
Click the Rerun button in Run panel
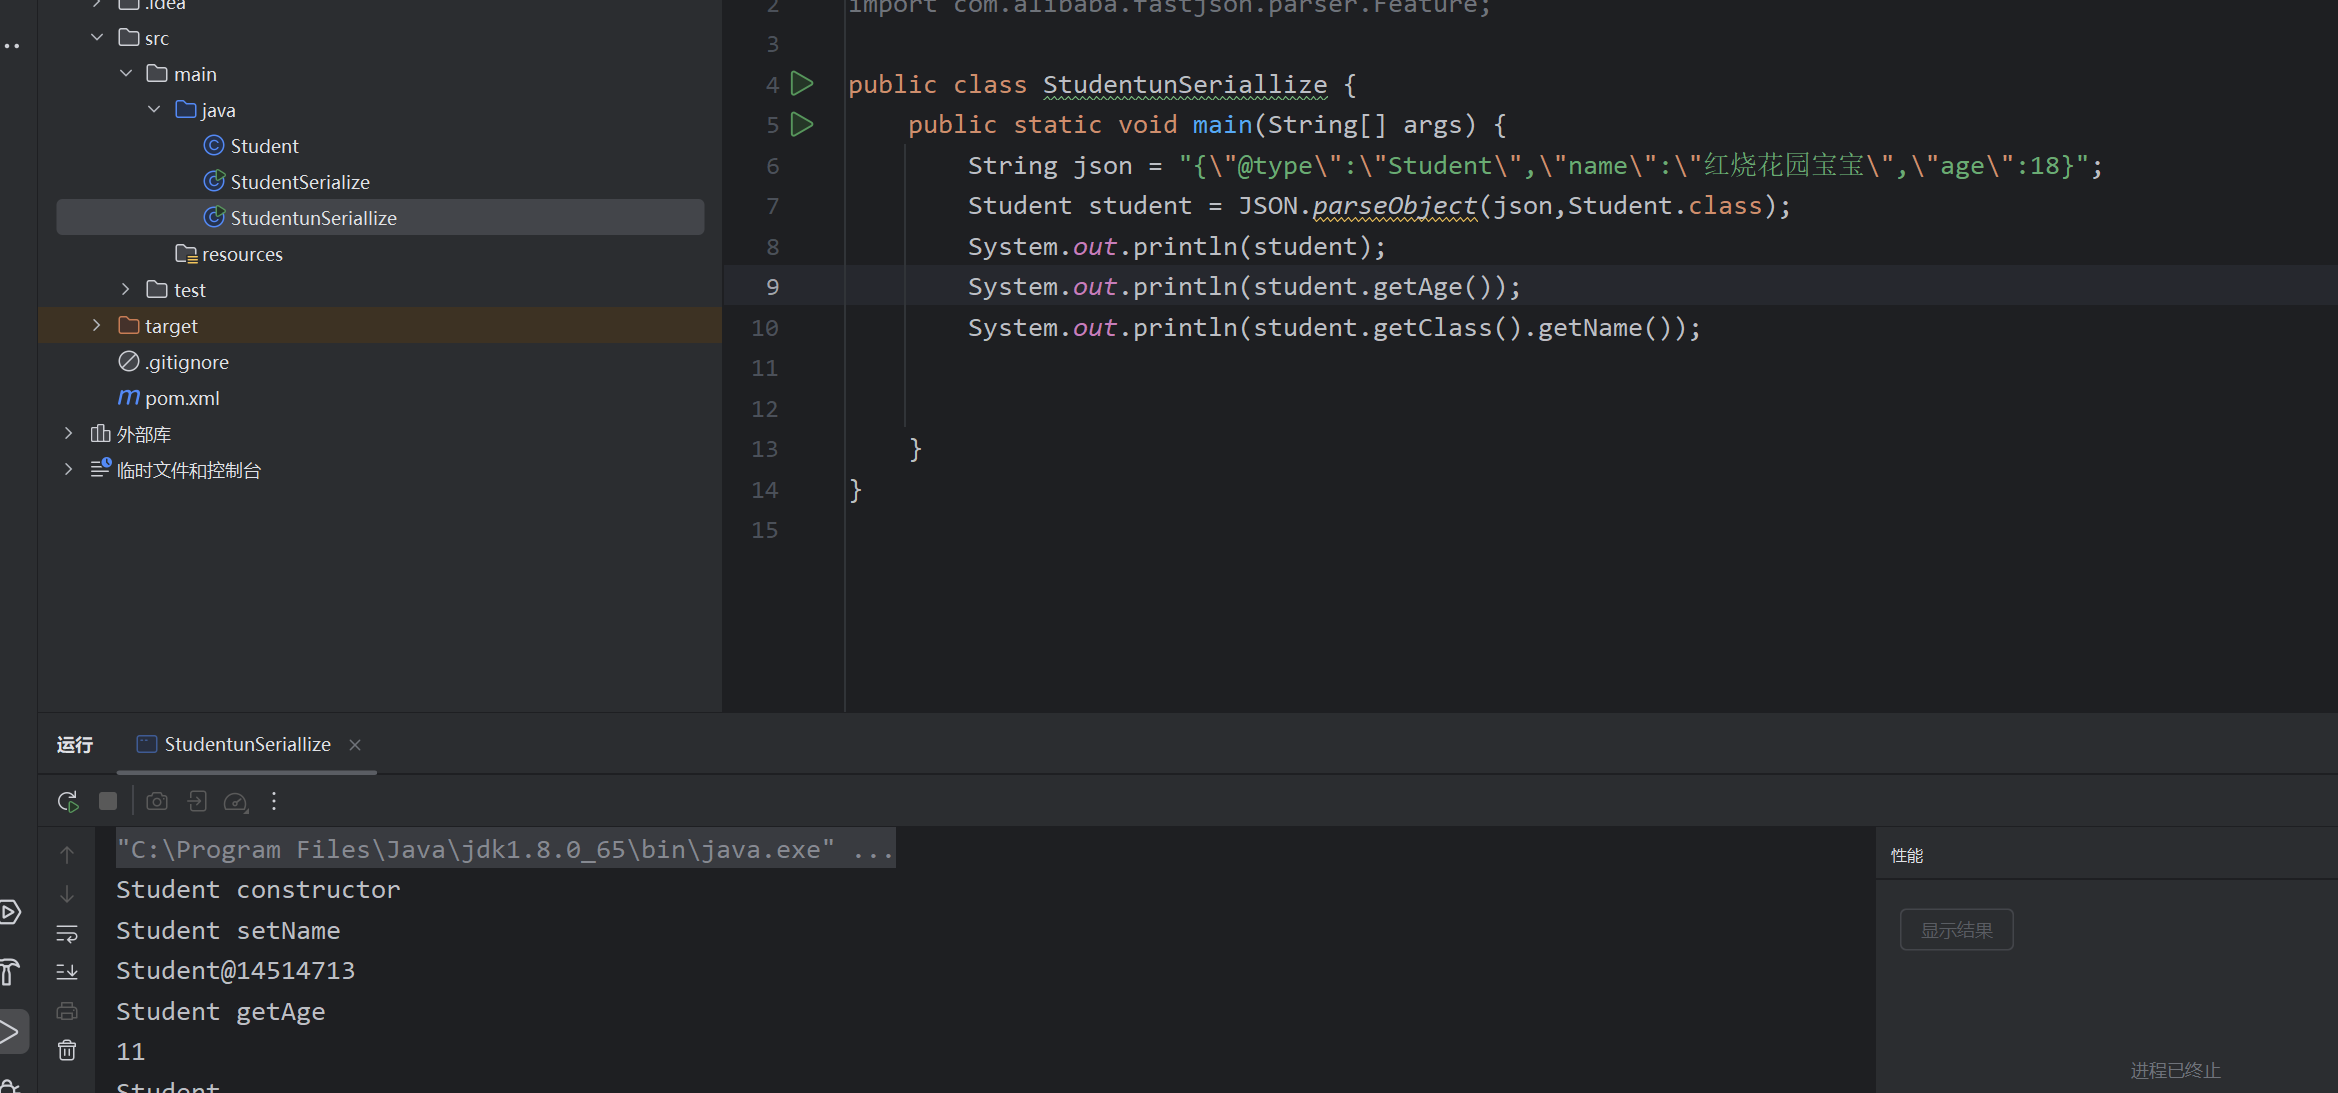[68, 801]
